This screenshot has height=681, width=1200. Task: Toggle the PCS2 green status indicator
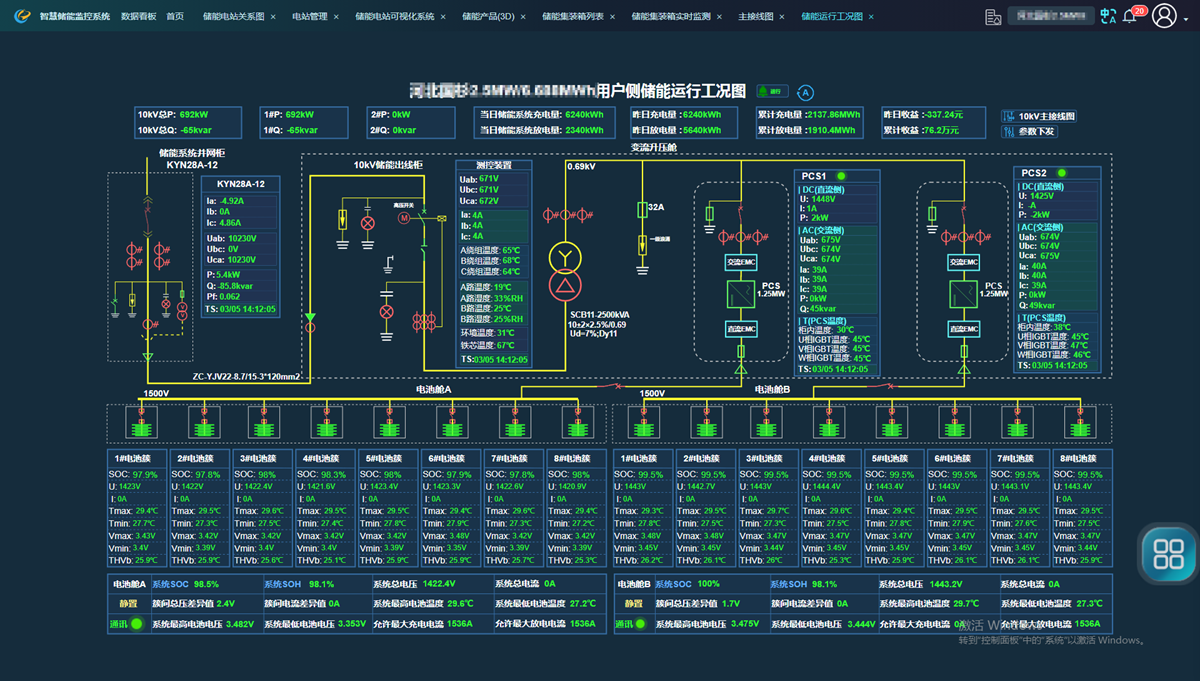tap(1061, 173)
